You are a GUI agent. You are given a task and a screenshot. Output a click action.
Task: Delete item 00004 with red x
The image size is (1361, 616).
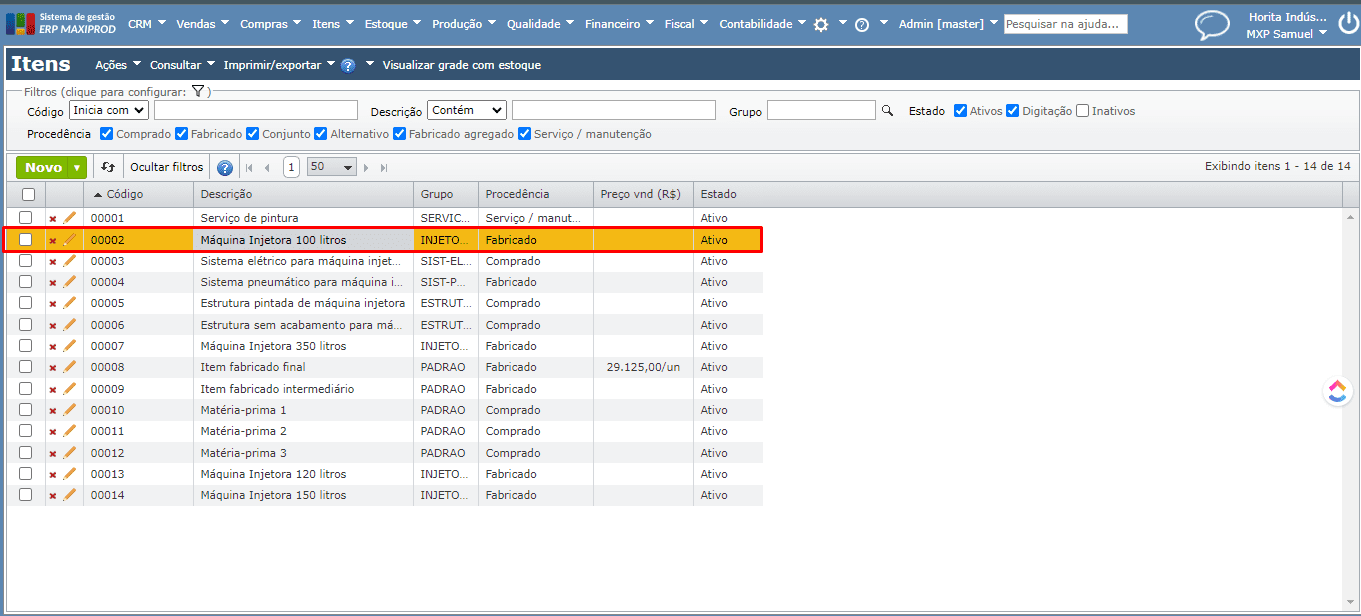[53, 283]
